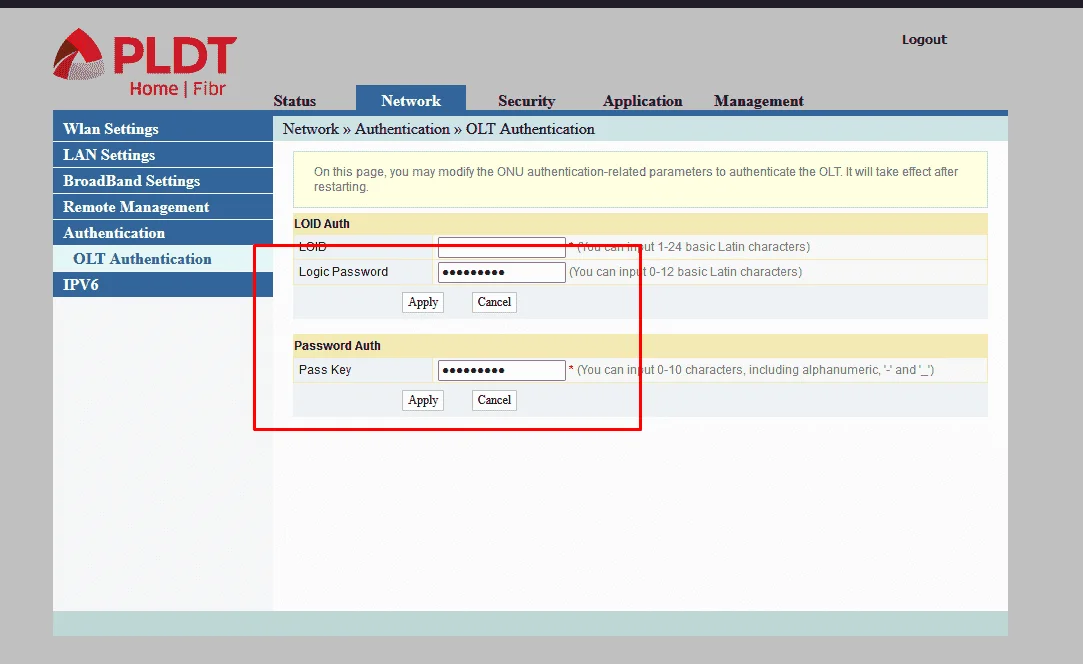
Task: Cancel the Password Auth changes
Action: coord(494,400)
